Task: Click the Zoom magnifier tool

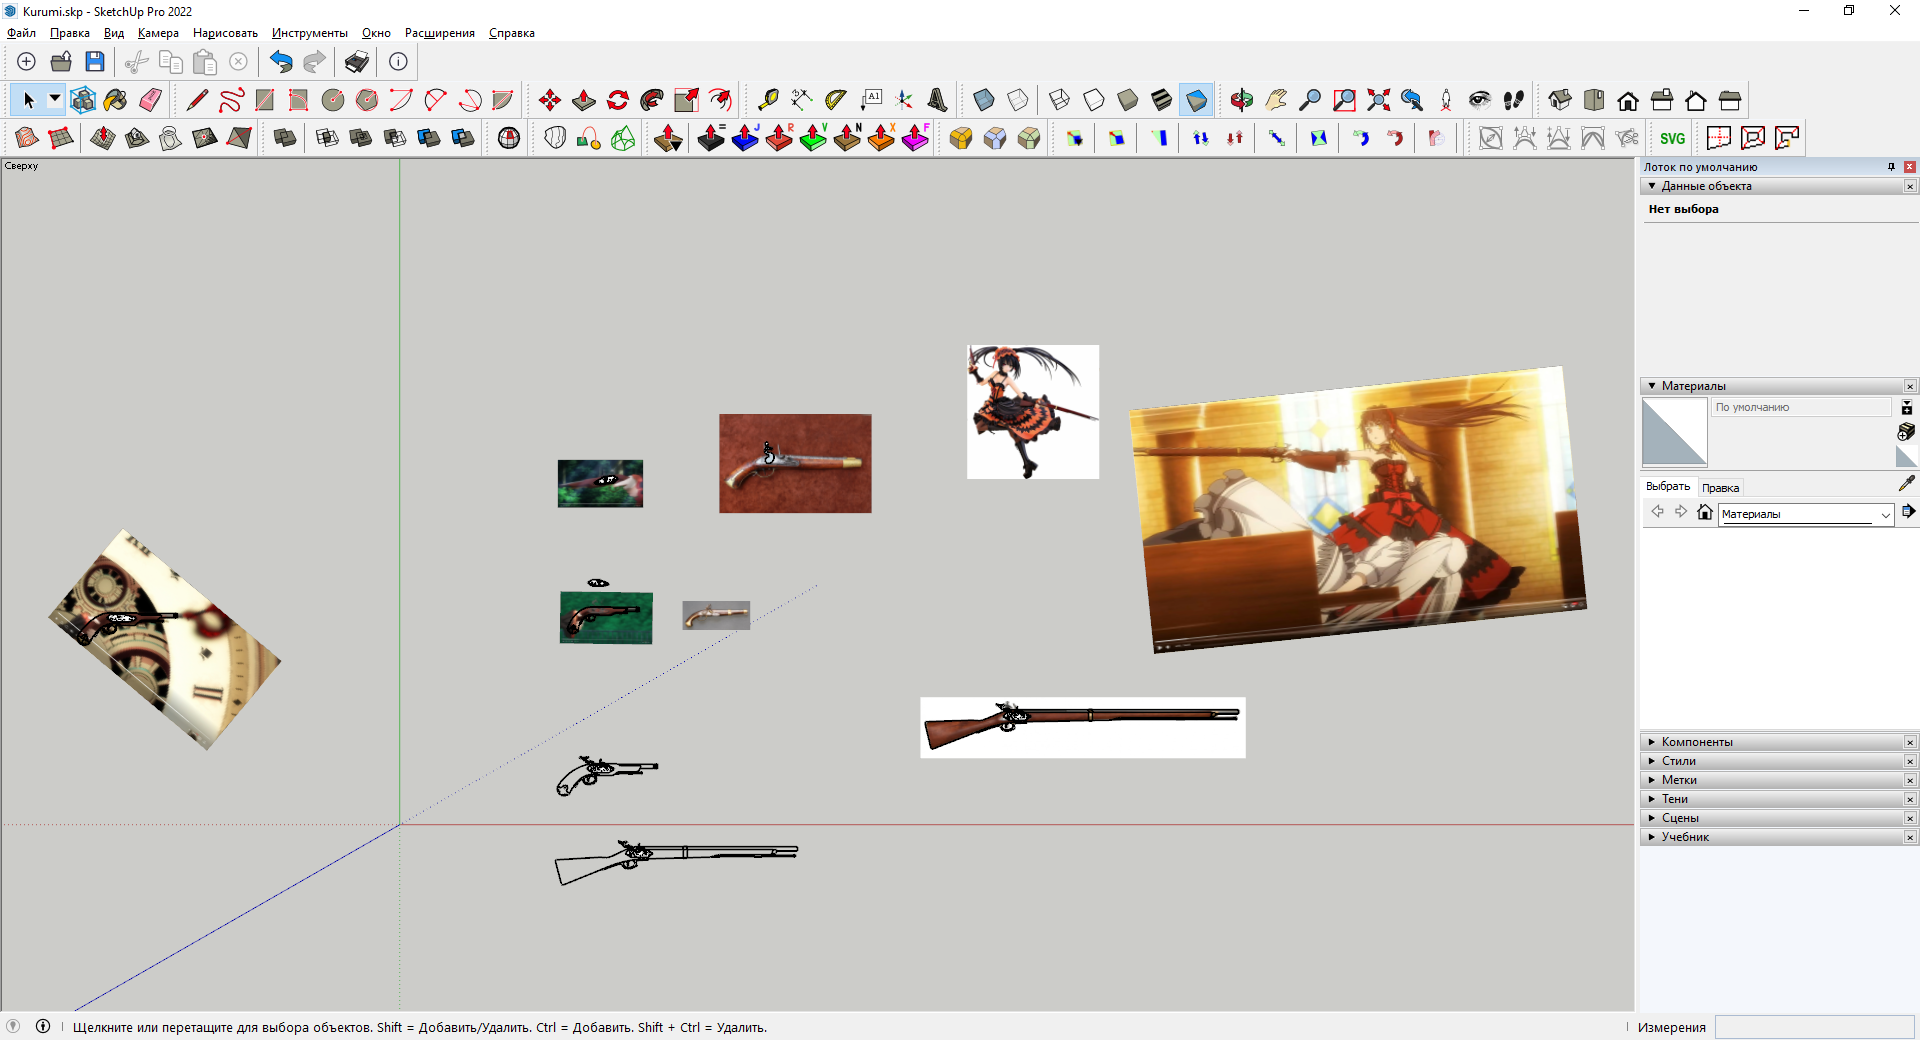Action: point(1310,100)
